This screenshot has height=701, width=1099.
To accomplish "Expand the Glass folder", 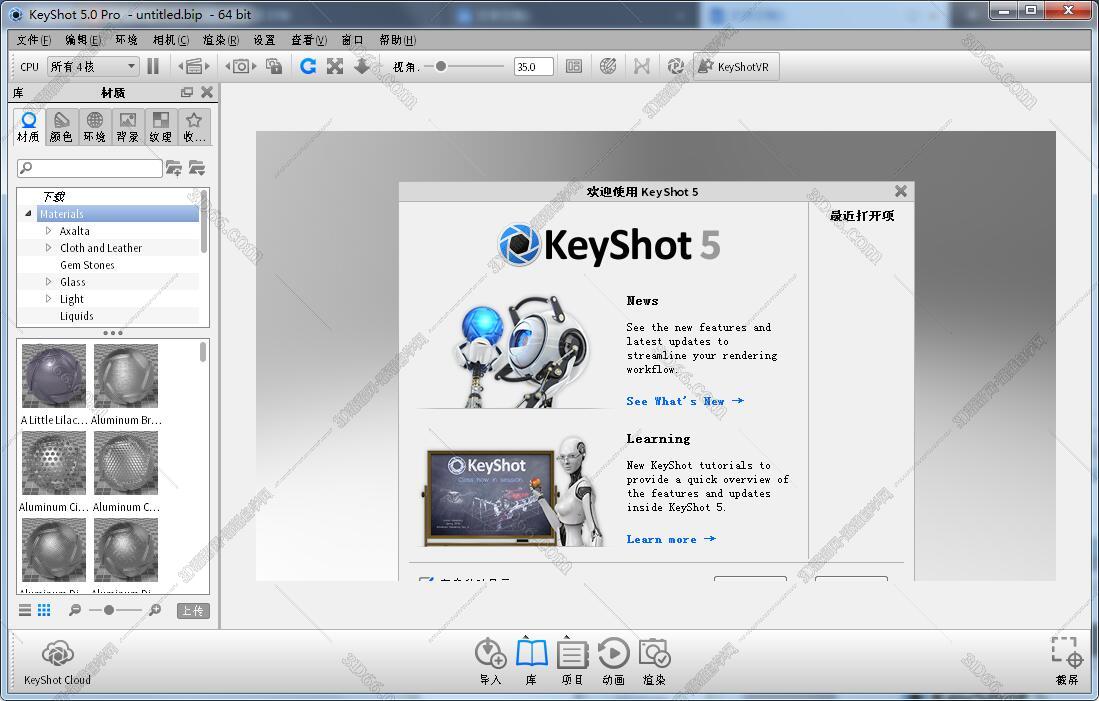I will [48, 282].
